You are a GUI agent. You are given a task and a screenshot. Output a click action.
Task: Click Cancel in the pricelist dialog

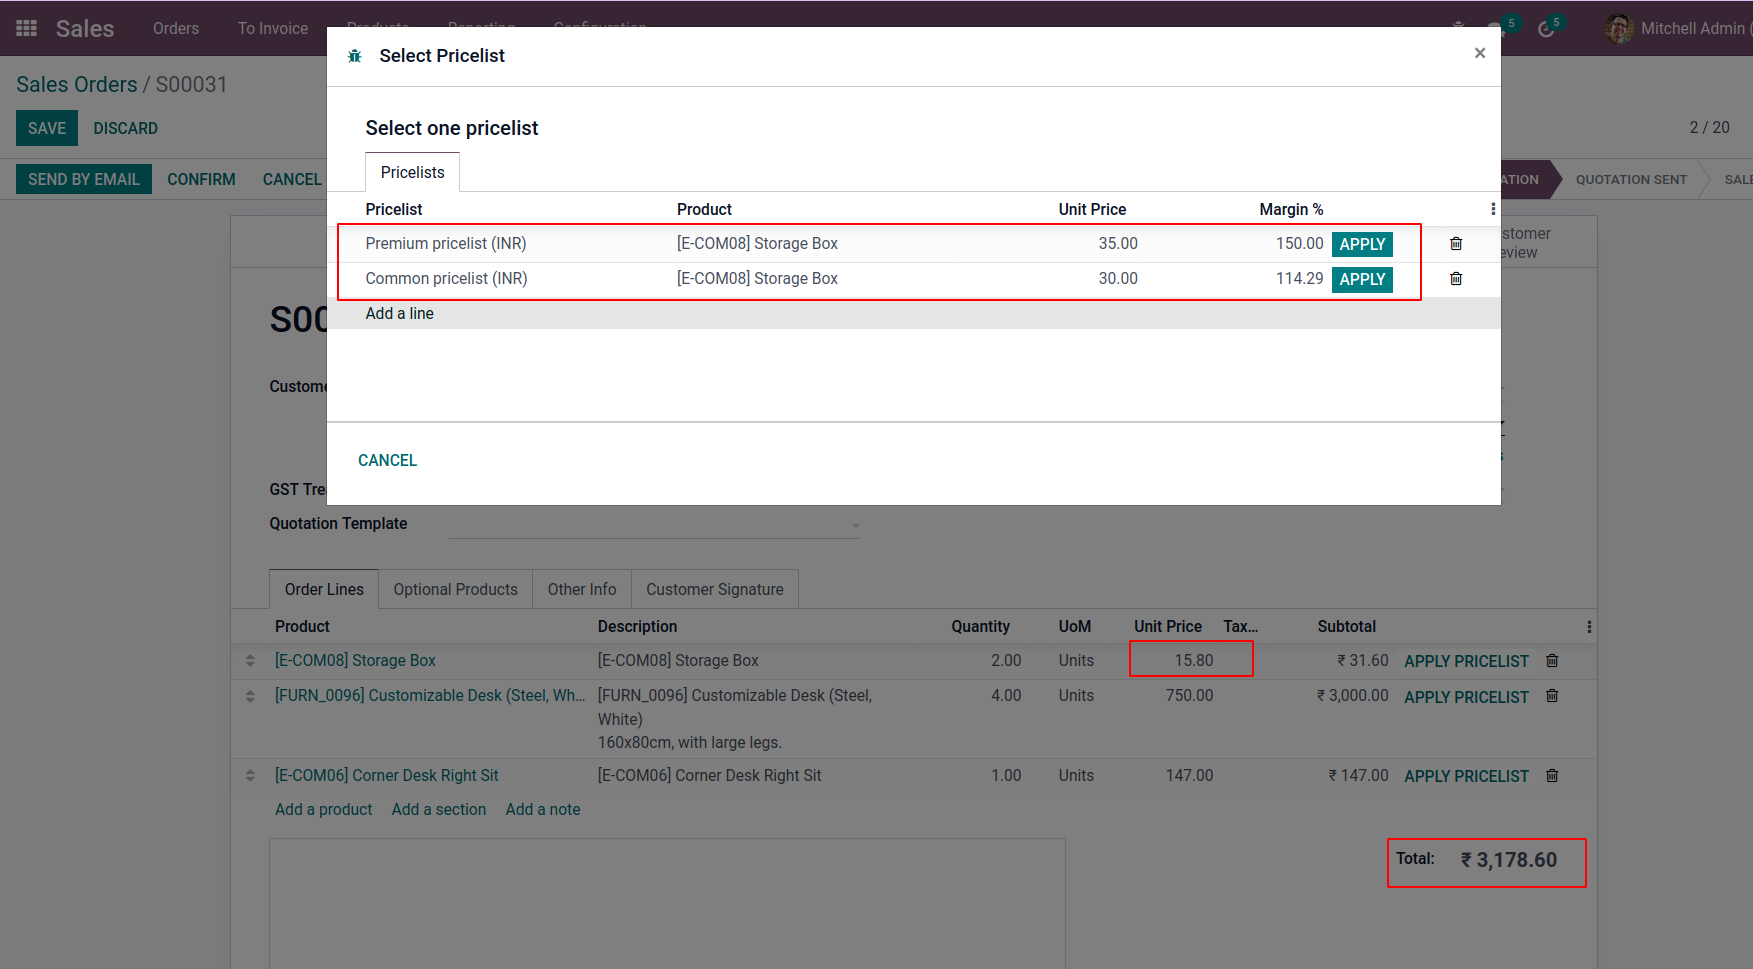387,460
